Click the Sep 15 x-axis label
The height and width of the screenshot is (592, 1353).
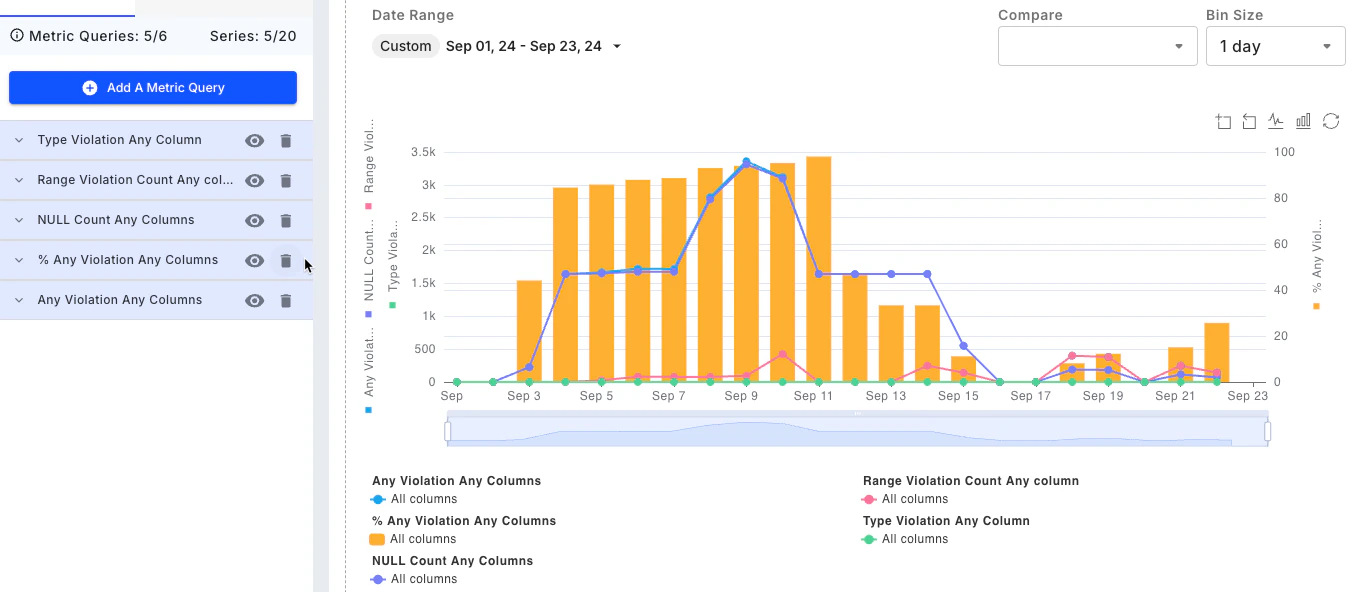click(x=958, y=396)
